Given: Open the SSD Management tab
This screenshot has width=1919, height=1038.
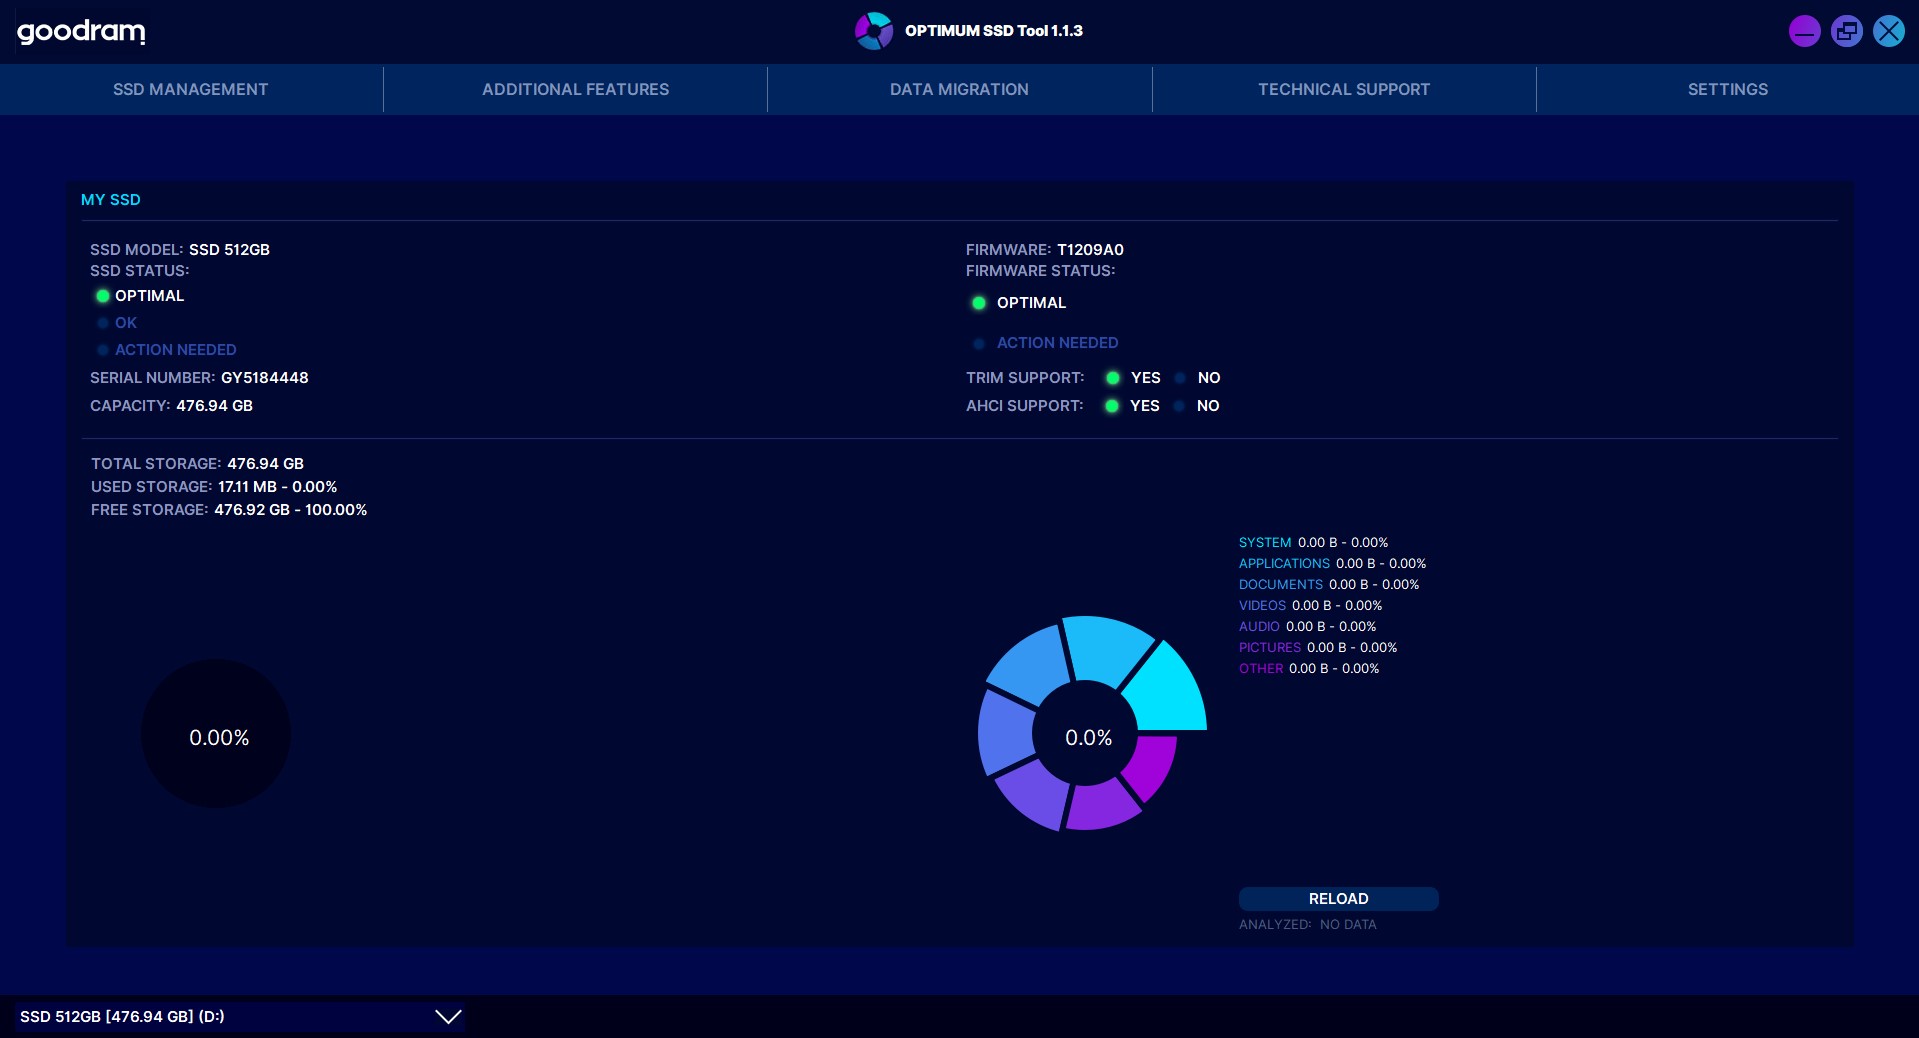Looking at the screenshot, I should 191,89.
